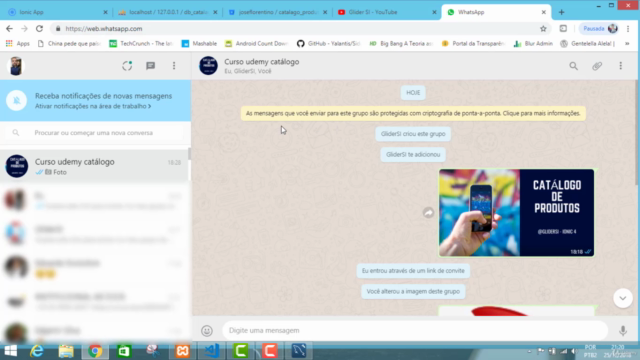This screenshot has height=360, width=640.
Task: Open the Windows Store taskbar icon
Action: [124, 351]
